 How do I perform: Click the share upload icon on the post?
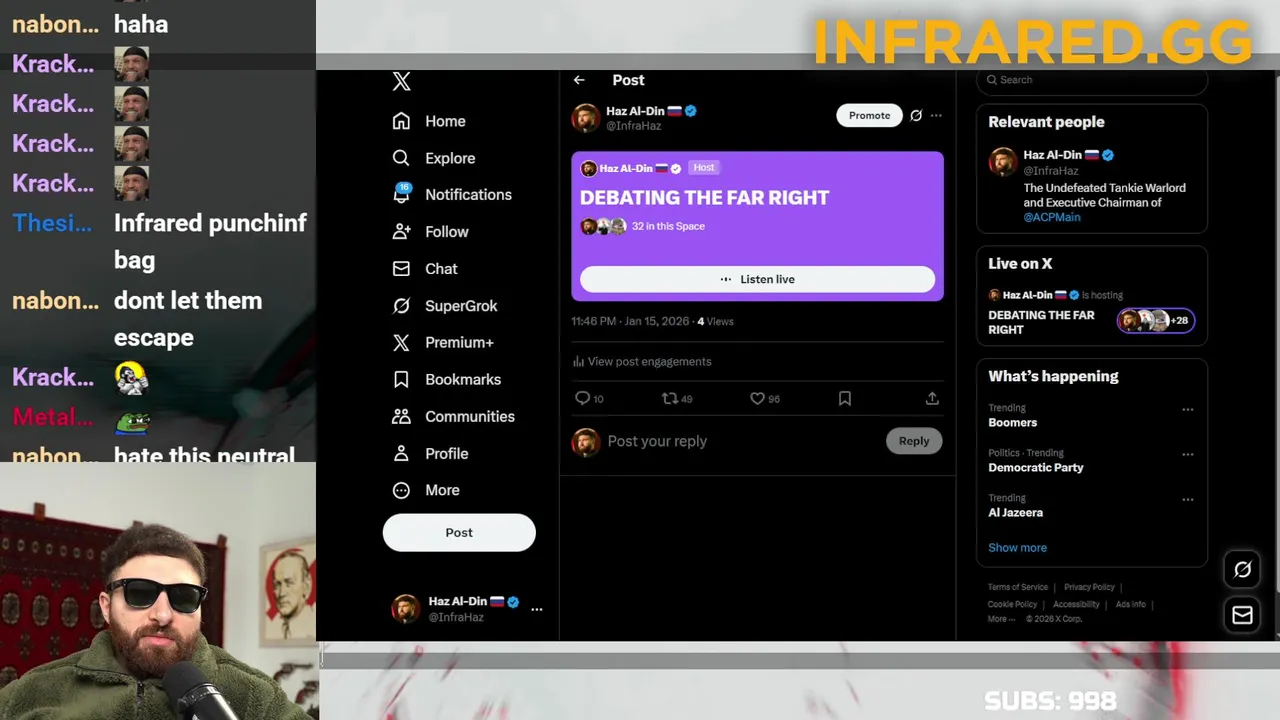[932, 399]
